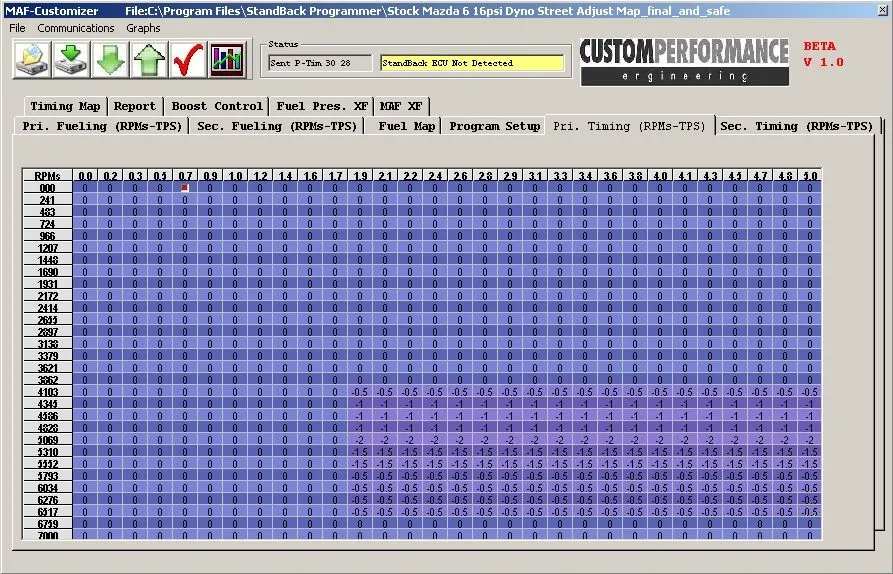Switch to Sec. Timing (RPMs-TPS) tab
893x574 pixels.
(796, 127)
